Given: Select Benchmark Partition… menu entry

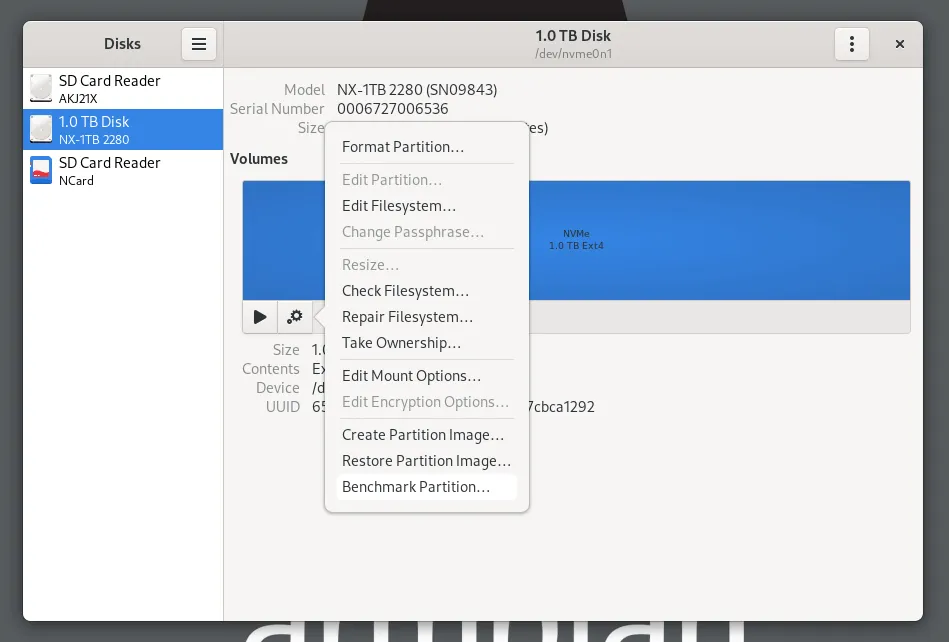Looking at the screenshot, I should tap(416, 487).
